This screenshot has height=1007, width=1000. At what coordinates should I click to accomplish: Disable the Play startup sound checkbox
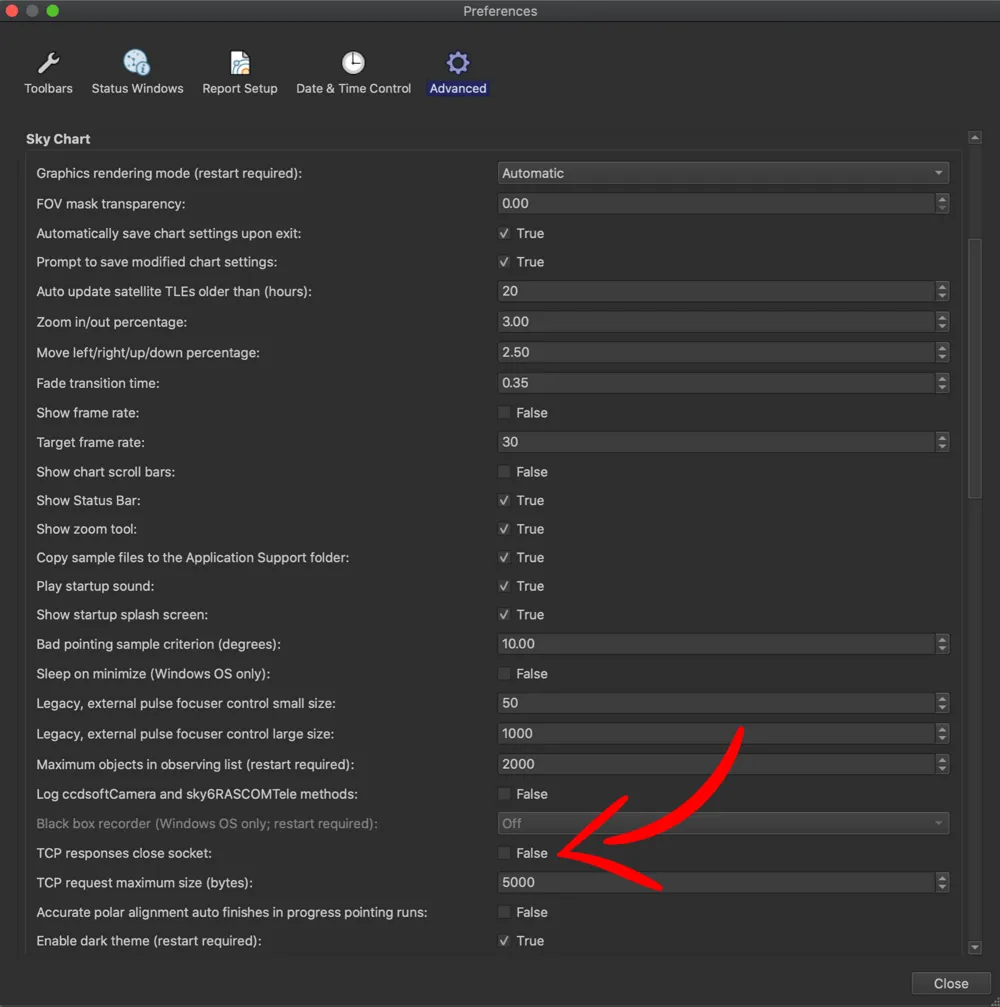[504, 586]
